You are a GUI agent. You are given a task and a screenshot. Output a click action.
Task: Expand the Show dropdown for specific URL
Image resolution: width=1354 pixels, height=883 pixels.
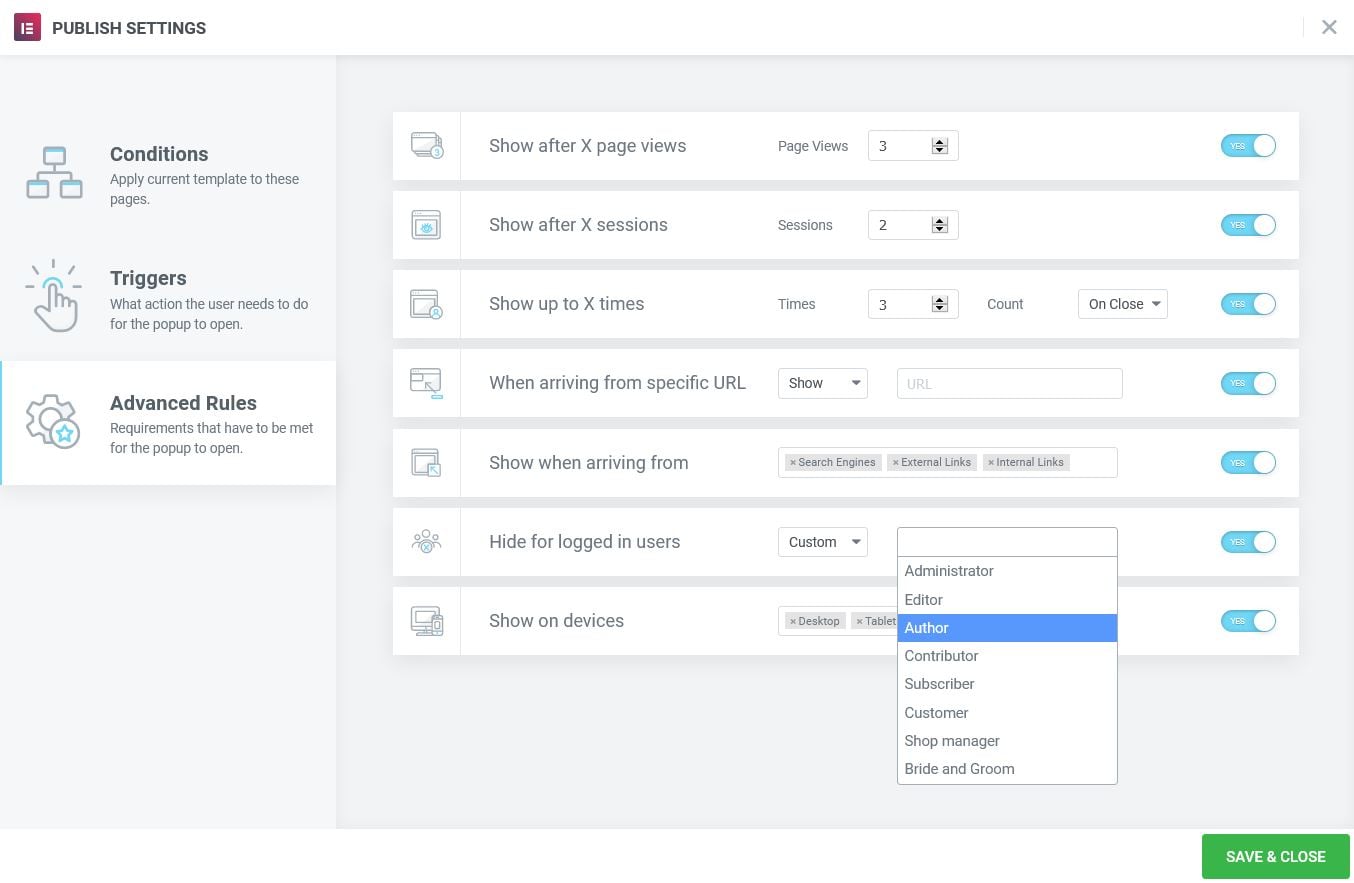(822, 383)
